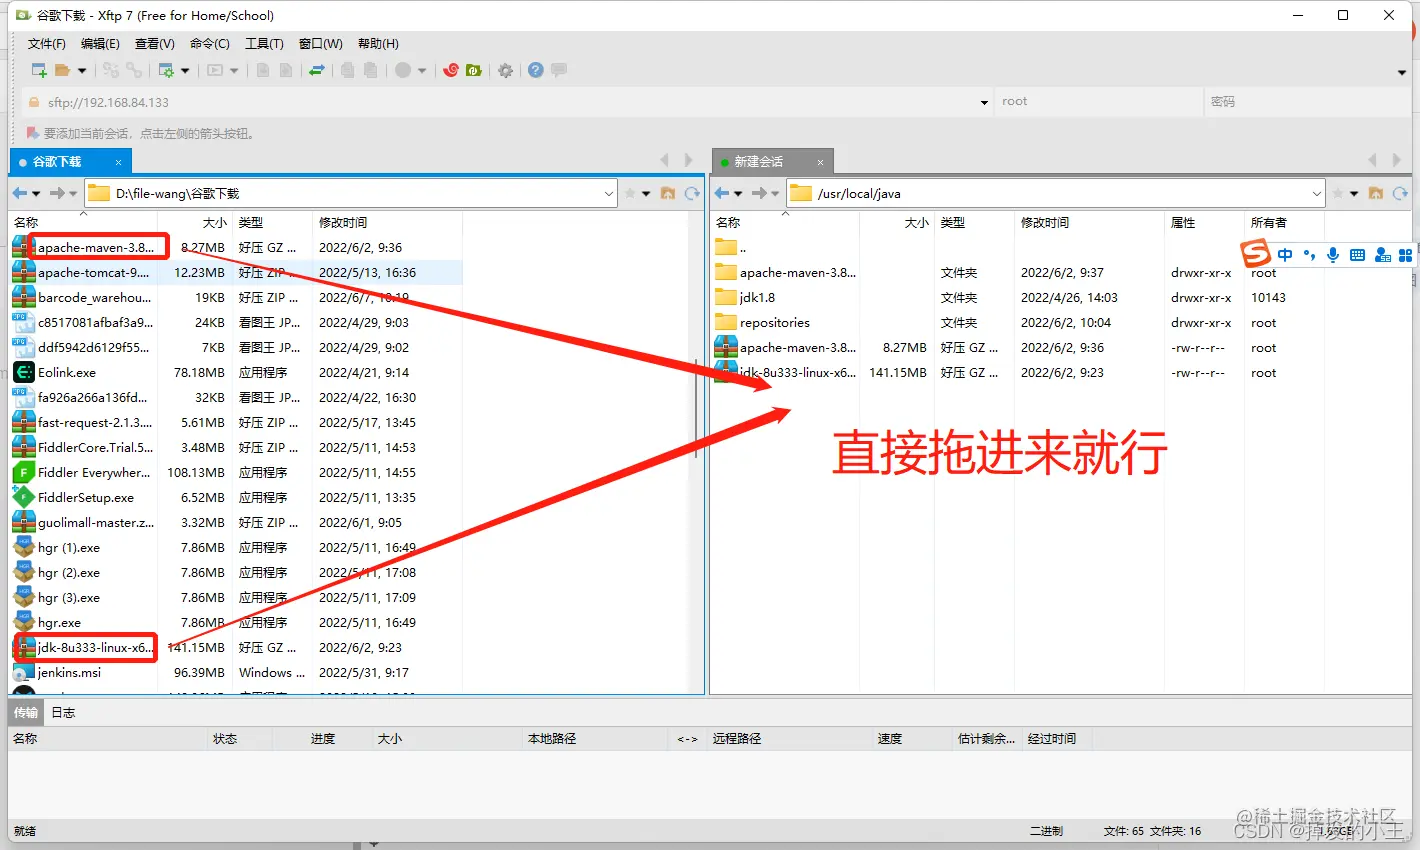
Task: Open the 查看(V) menu
Action: (x=155, y=44)
